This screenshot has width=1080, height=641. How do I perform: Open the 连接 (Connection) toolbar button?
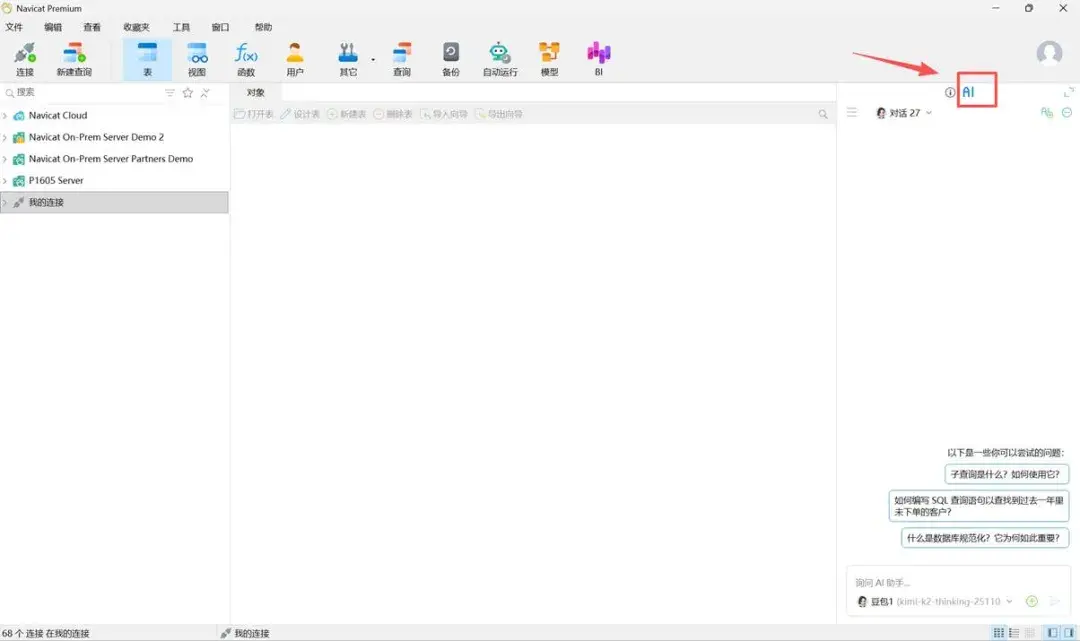(25, 59)
